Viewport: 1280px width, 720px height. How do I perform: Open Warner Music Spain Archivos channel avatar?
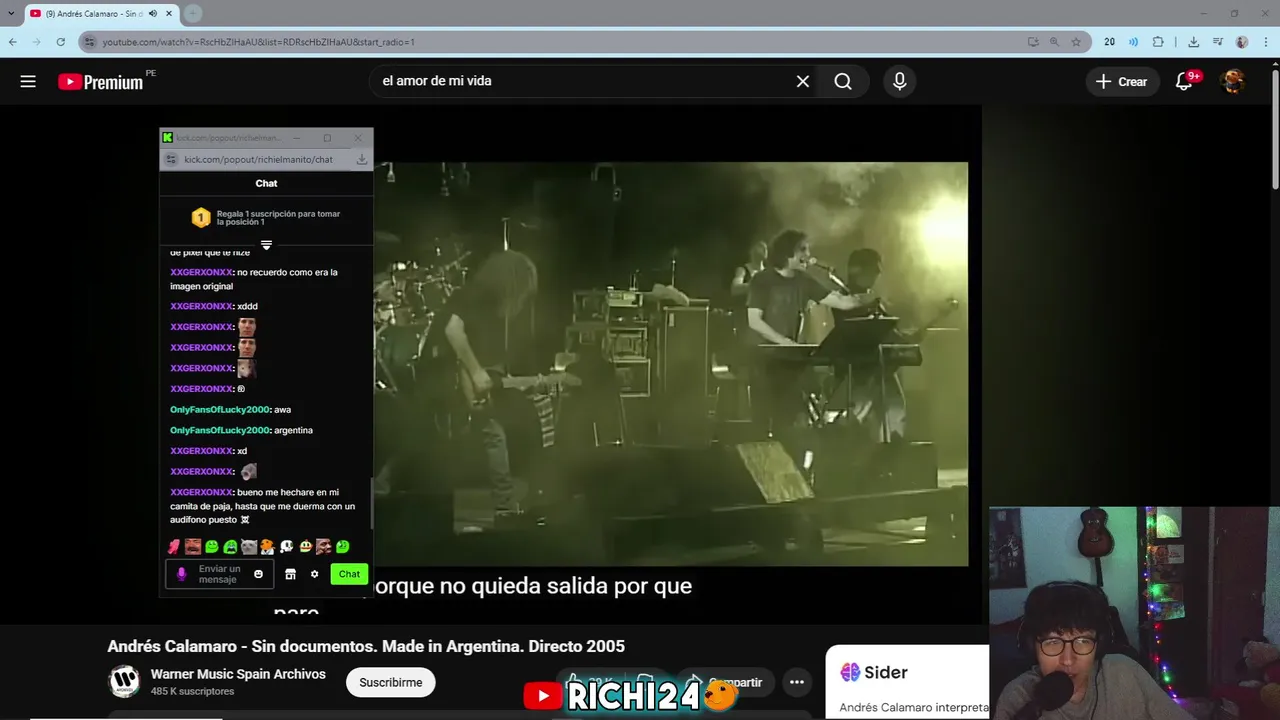pyautogui.click(x=124, y=682)
